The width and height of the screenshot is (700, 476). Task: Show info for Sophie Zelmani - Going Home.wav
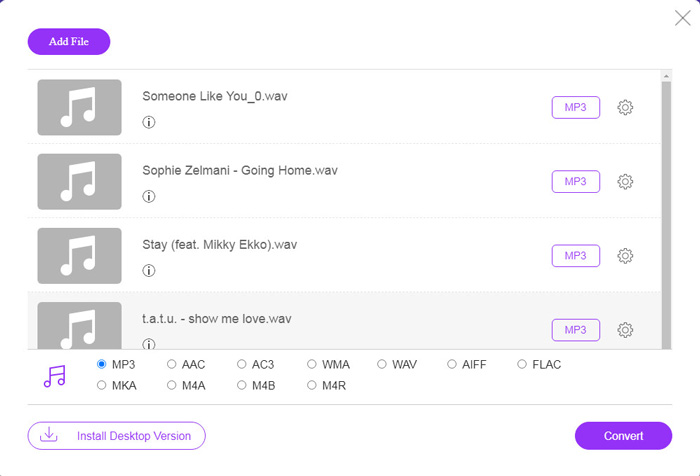coord(149,196)
